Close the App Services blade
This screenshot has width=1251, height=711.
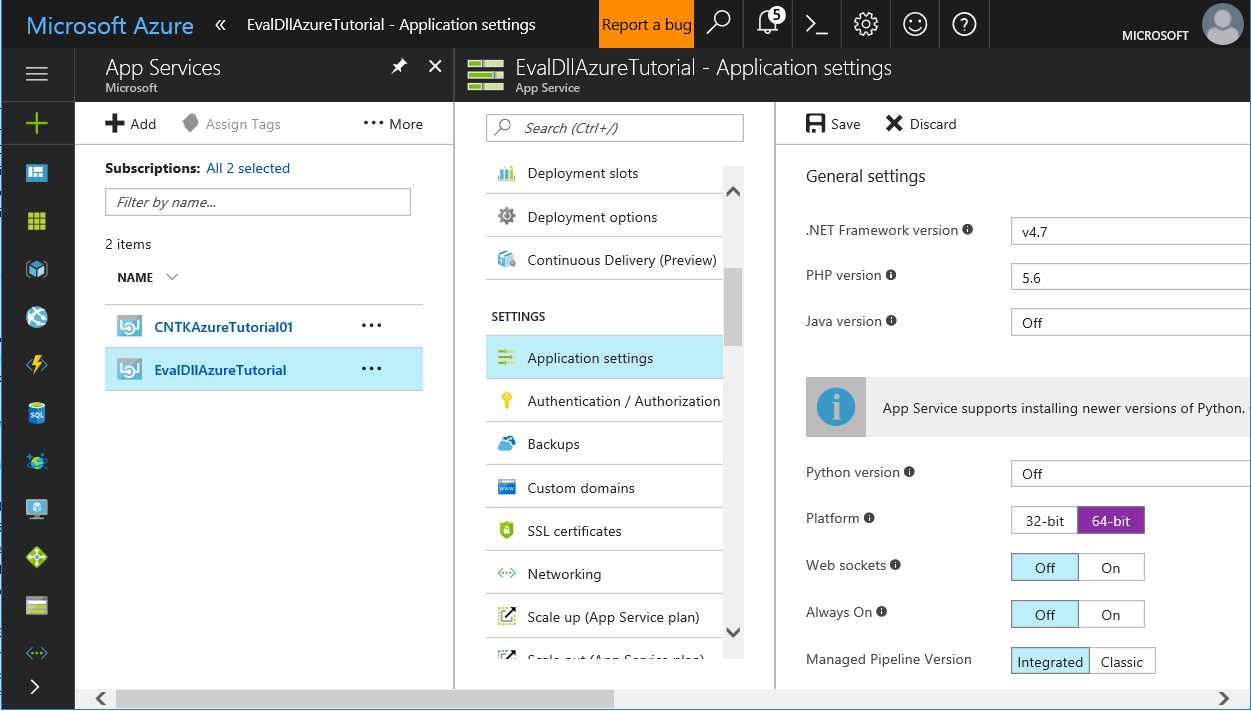pyautogui.click(x=435, y=66)
